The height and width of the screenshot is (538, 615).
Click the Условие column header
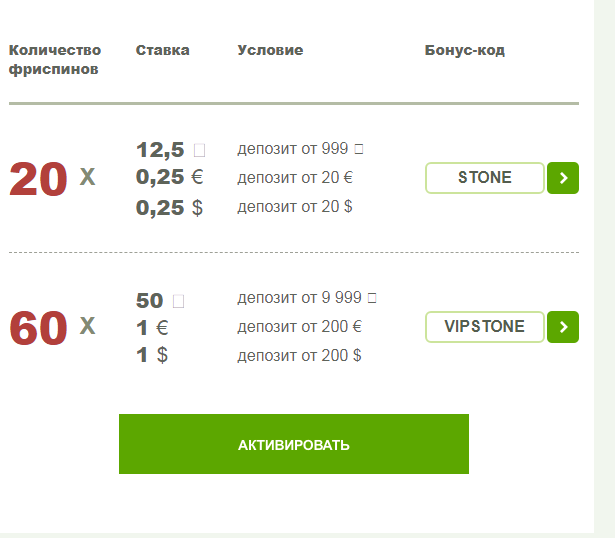(270, 50)
